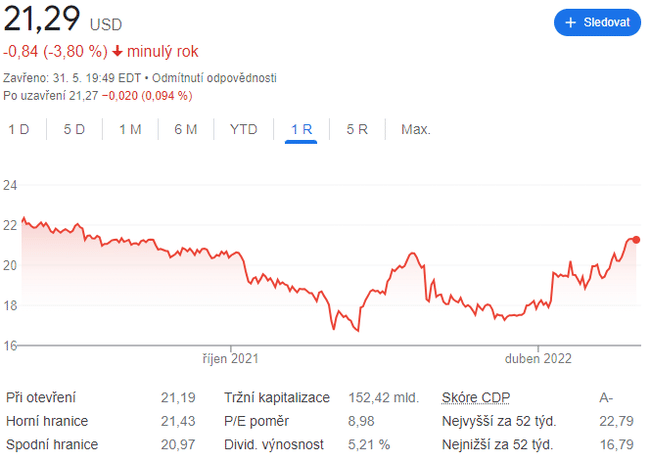
Task: Click the duben 2022 axis label
Action: pos(538,358)
